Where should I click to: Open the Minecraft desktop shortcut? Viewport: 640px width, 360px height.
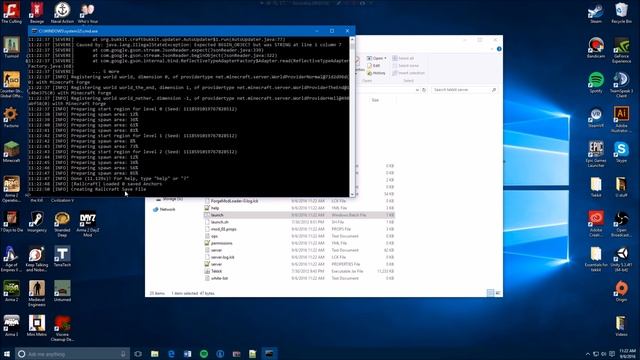11,152
